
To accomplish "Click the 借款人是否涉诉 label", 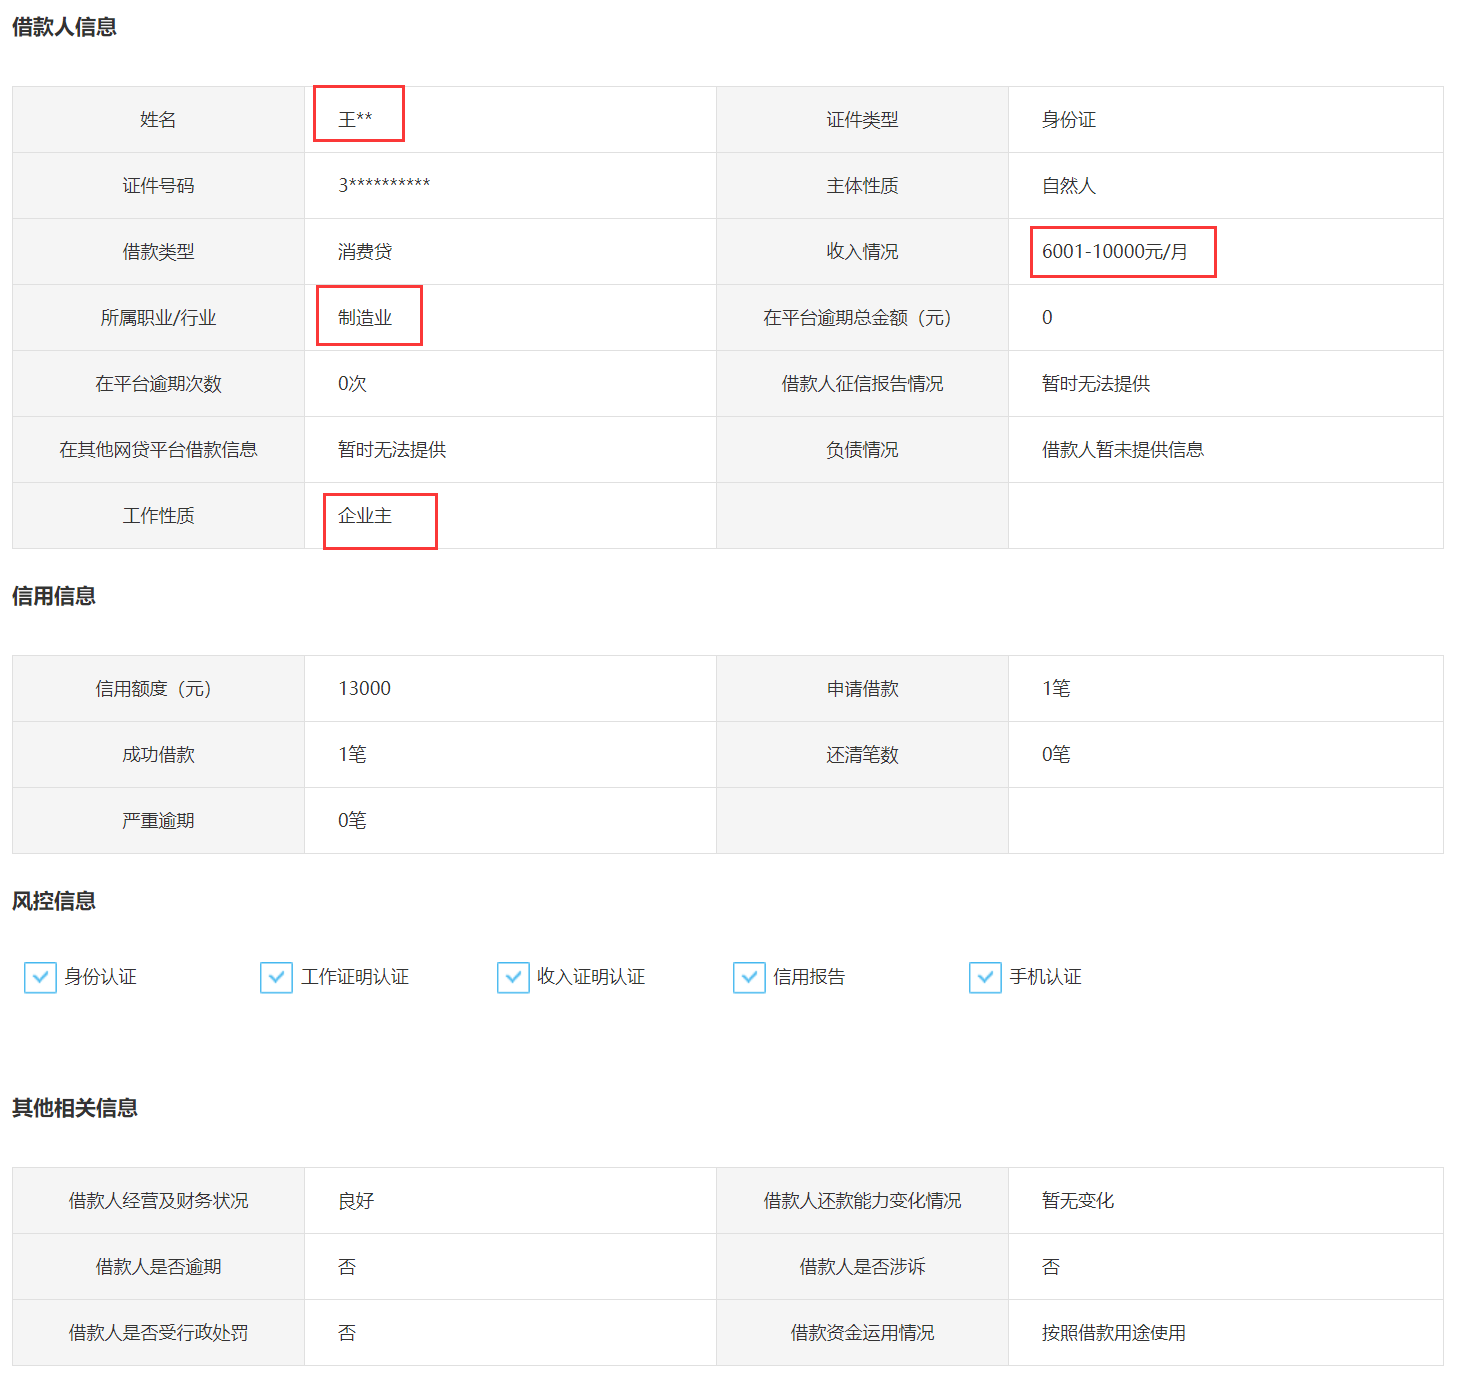I will click(862, 1267).
